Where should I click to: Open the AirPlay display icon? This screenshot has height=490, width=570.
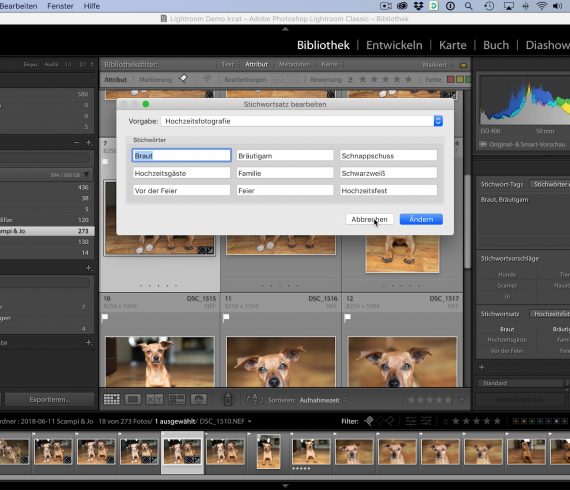509,6
